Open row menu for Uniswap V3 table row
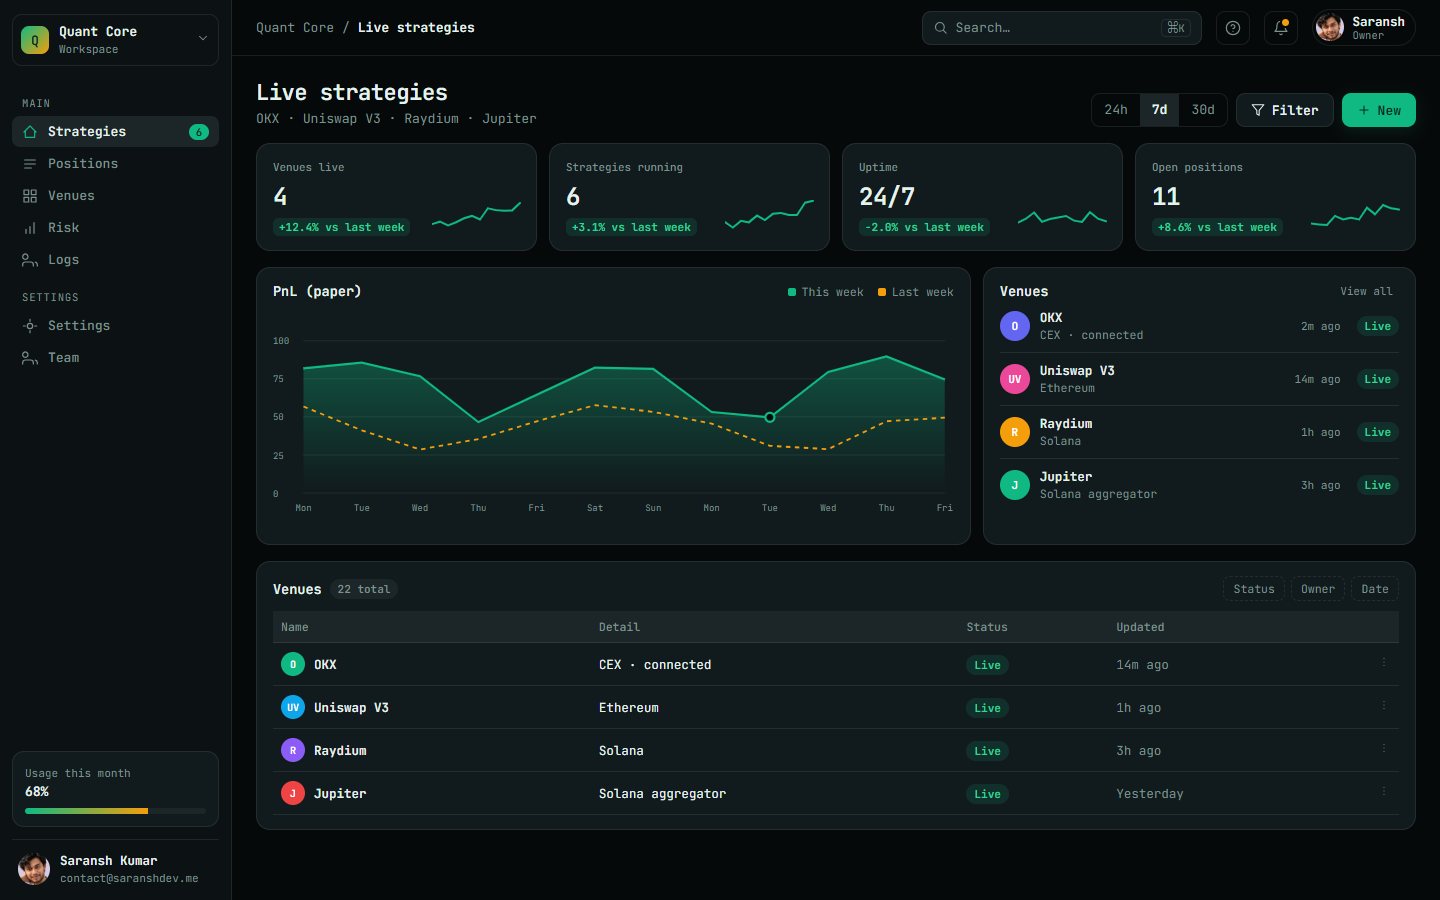 click(1384, 706)
